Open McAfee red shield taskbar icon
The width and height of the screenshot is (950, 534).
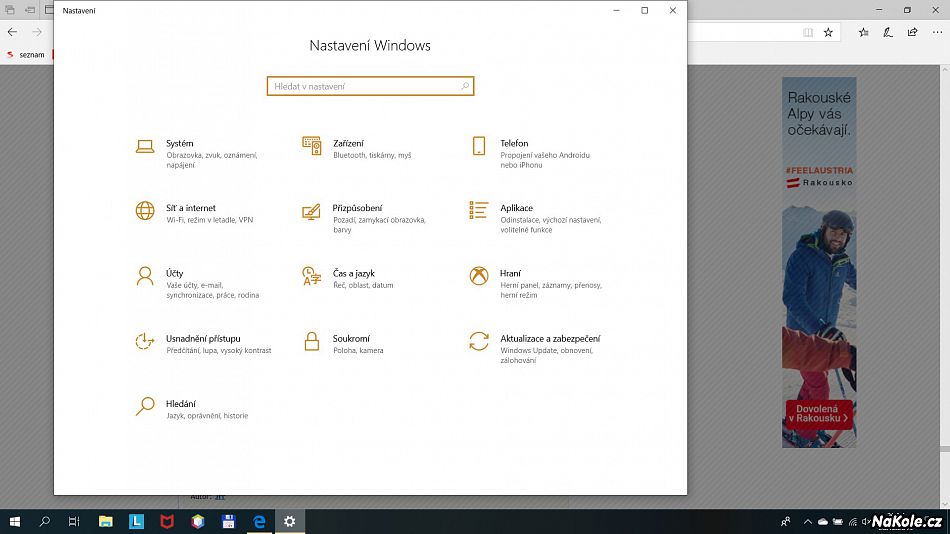point(167,521)
